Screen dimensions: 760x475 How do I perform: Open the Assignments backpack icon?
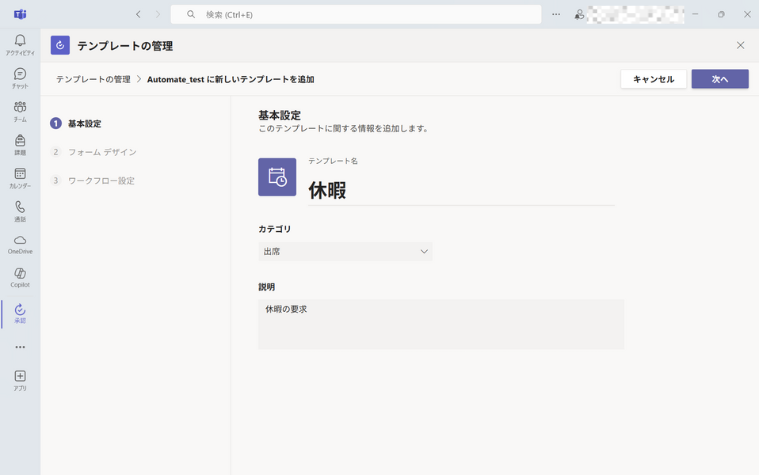[20, 145]
